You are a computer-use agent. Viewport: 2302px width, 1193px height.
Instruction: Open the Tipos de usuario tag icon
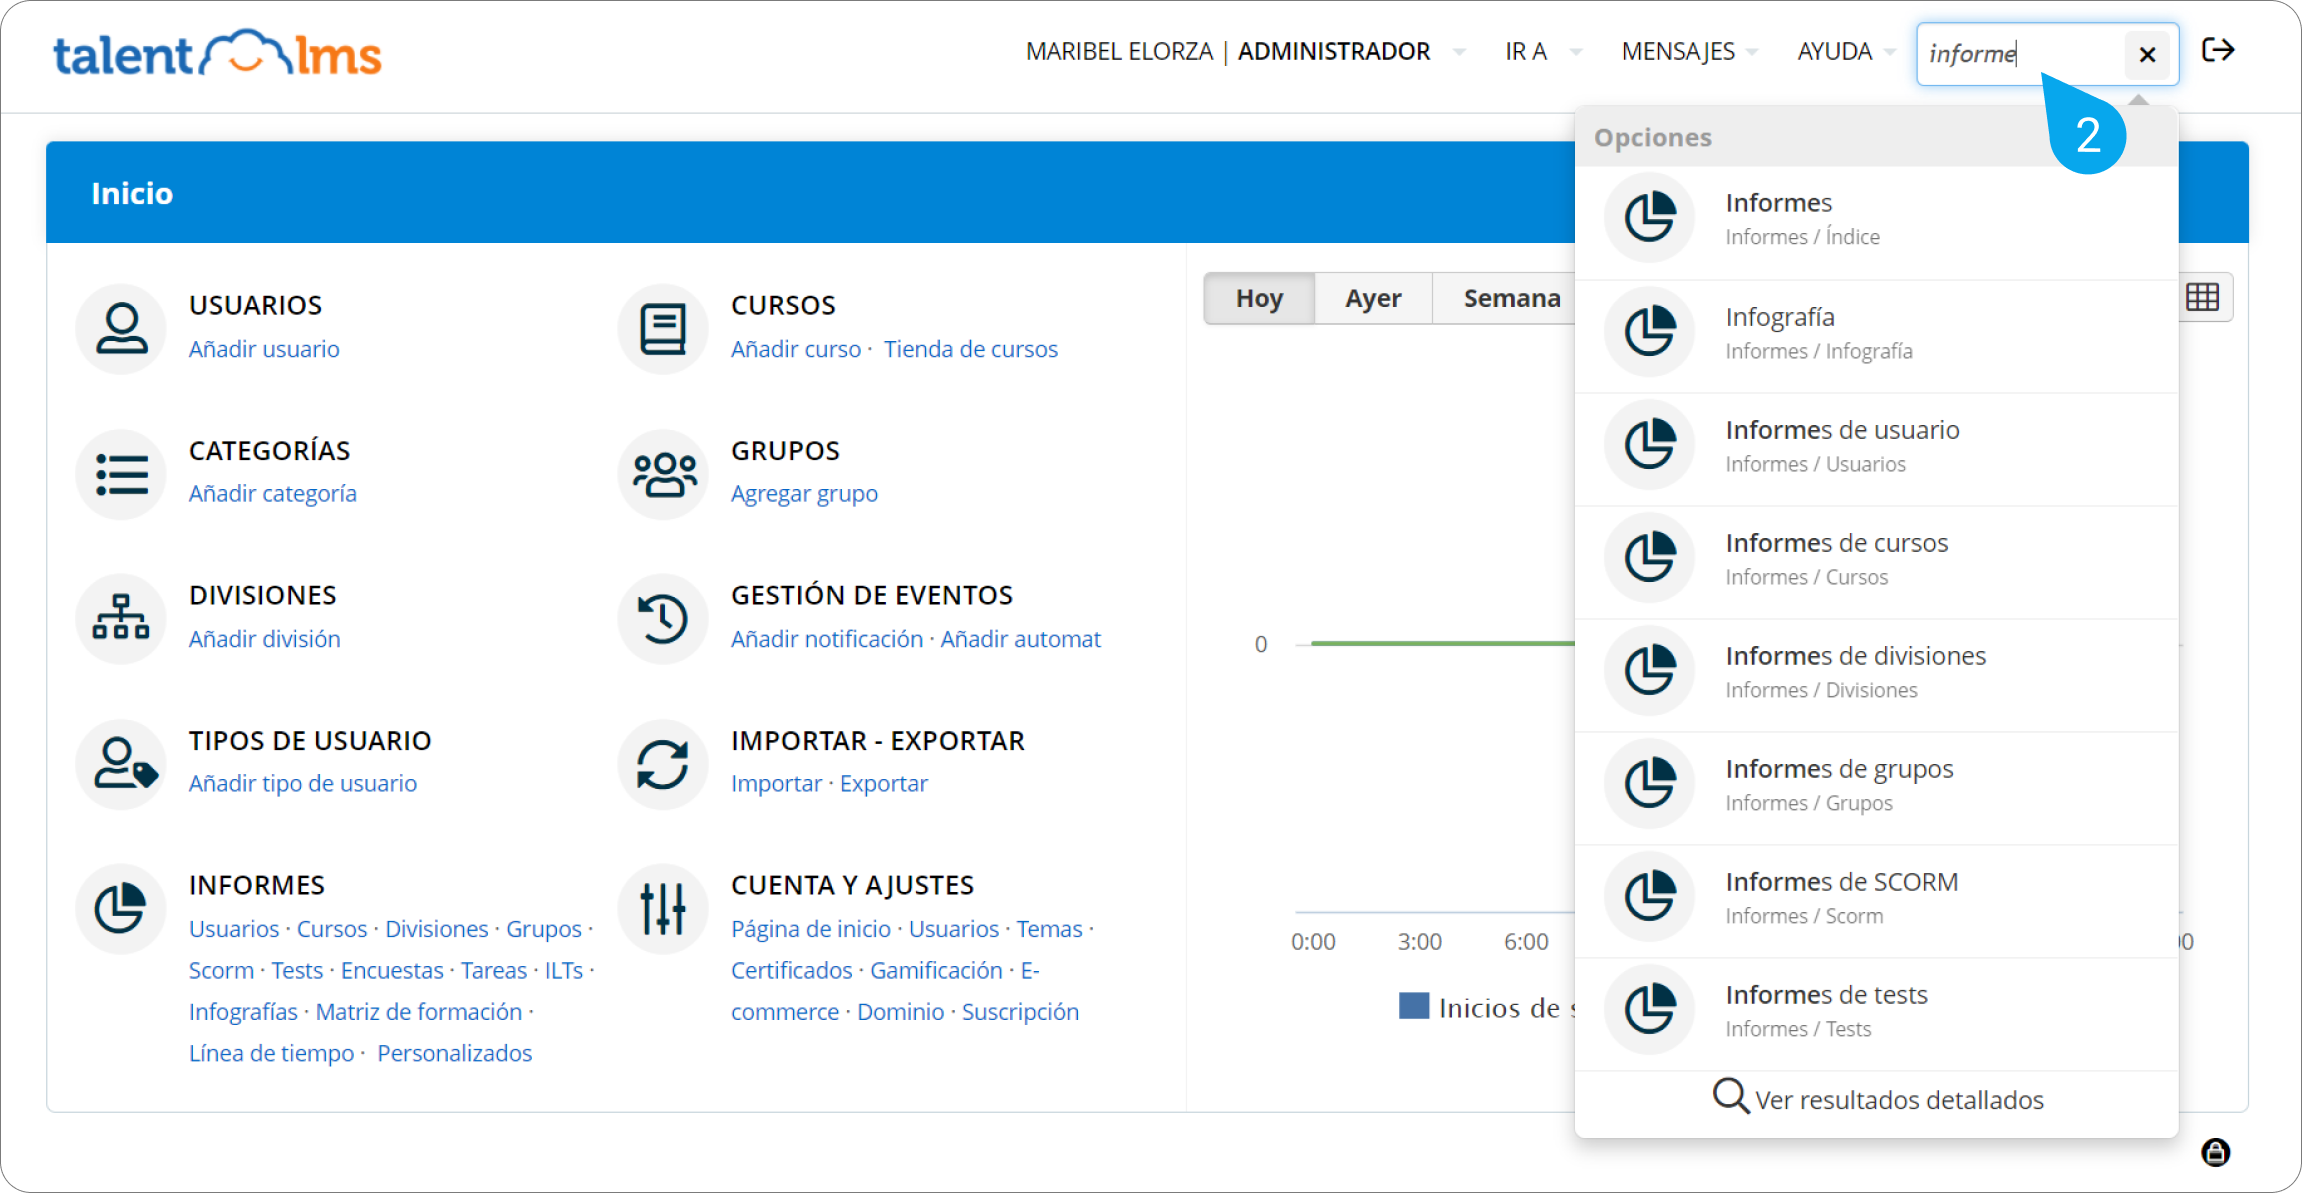pyautogui.click(x=121, y=763)
